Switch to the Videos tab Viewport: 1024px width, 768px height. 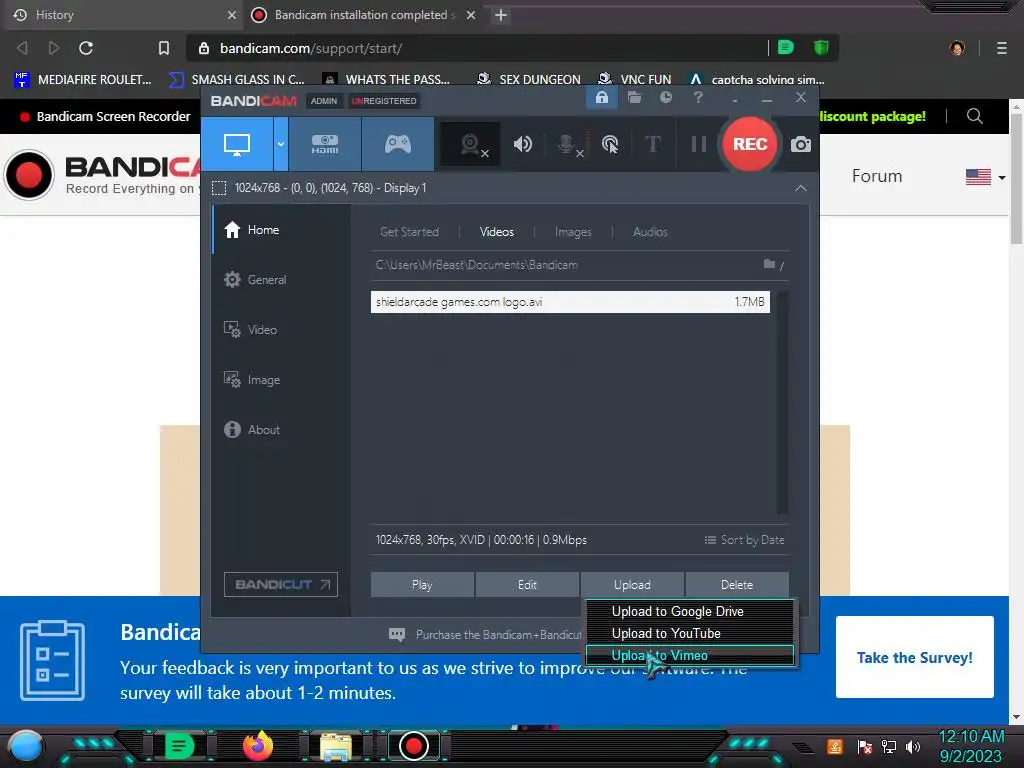[x=496, y=232]
